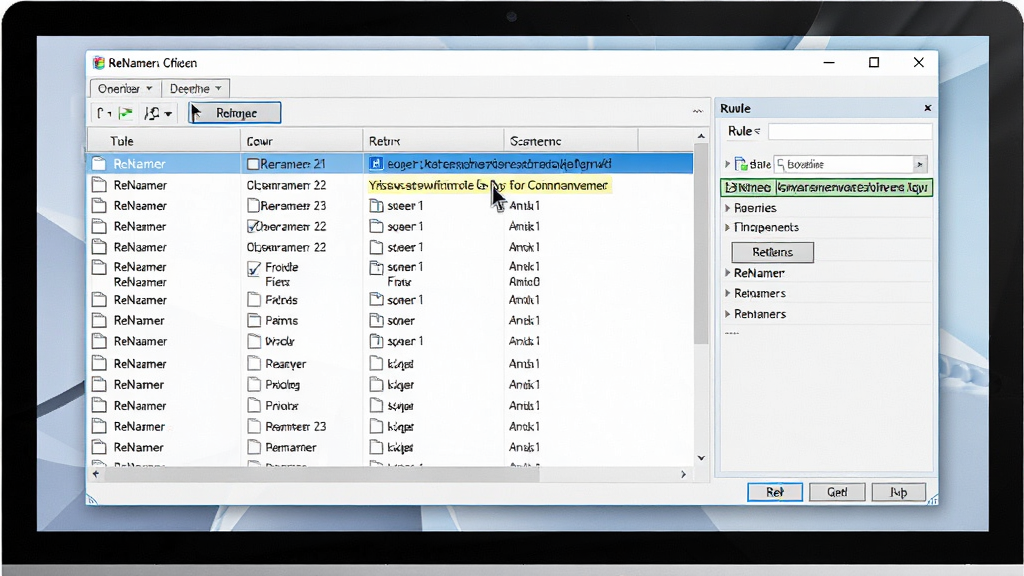This screenshot has height=576, width=1024.
Task: Click the Retrx file icon in the Fidrds row
Action: tap(376, 300)
